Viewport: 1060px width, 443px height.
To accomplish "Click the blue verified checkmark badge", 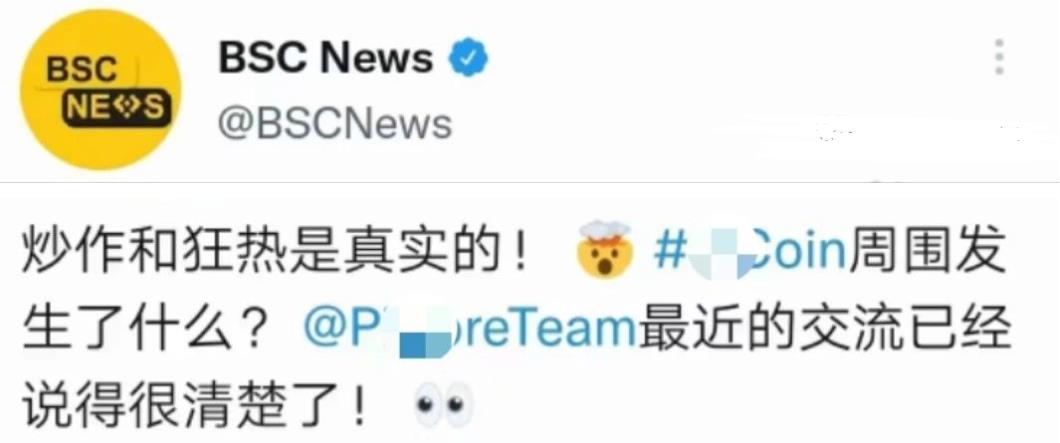I will tap(469, 57).
